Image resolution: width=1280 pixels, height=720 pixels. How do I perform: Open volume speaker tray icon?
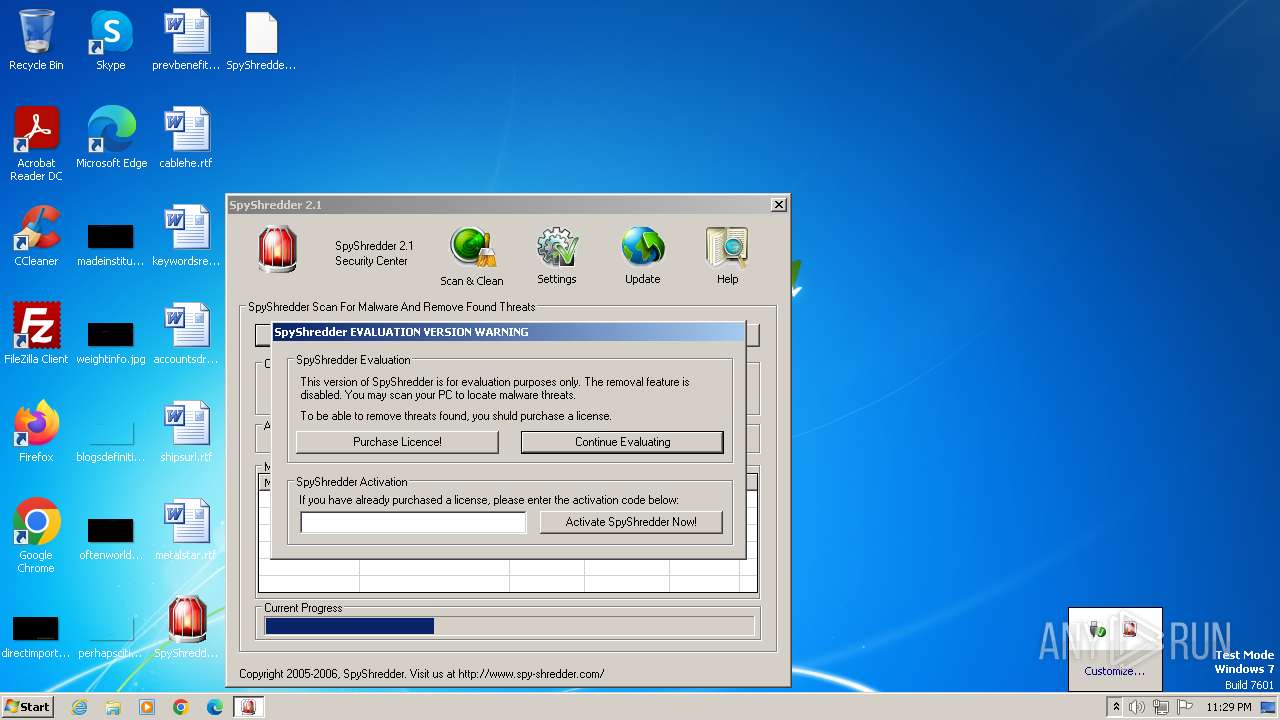click(1137, 707)
